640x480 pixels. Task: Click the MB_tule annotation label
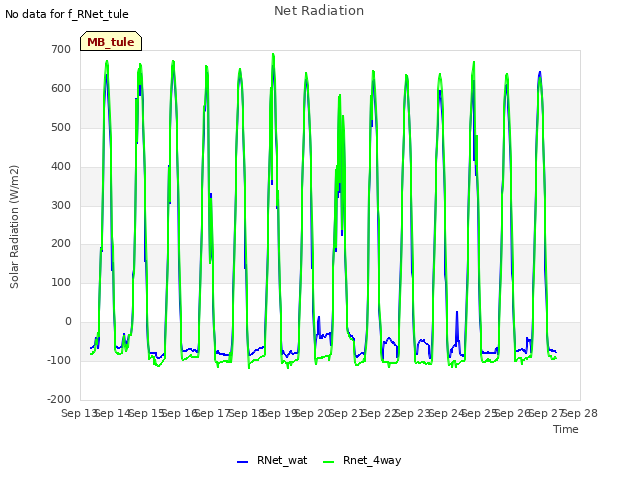111,41
